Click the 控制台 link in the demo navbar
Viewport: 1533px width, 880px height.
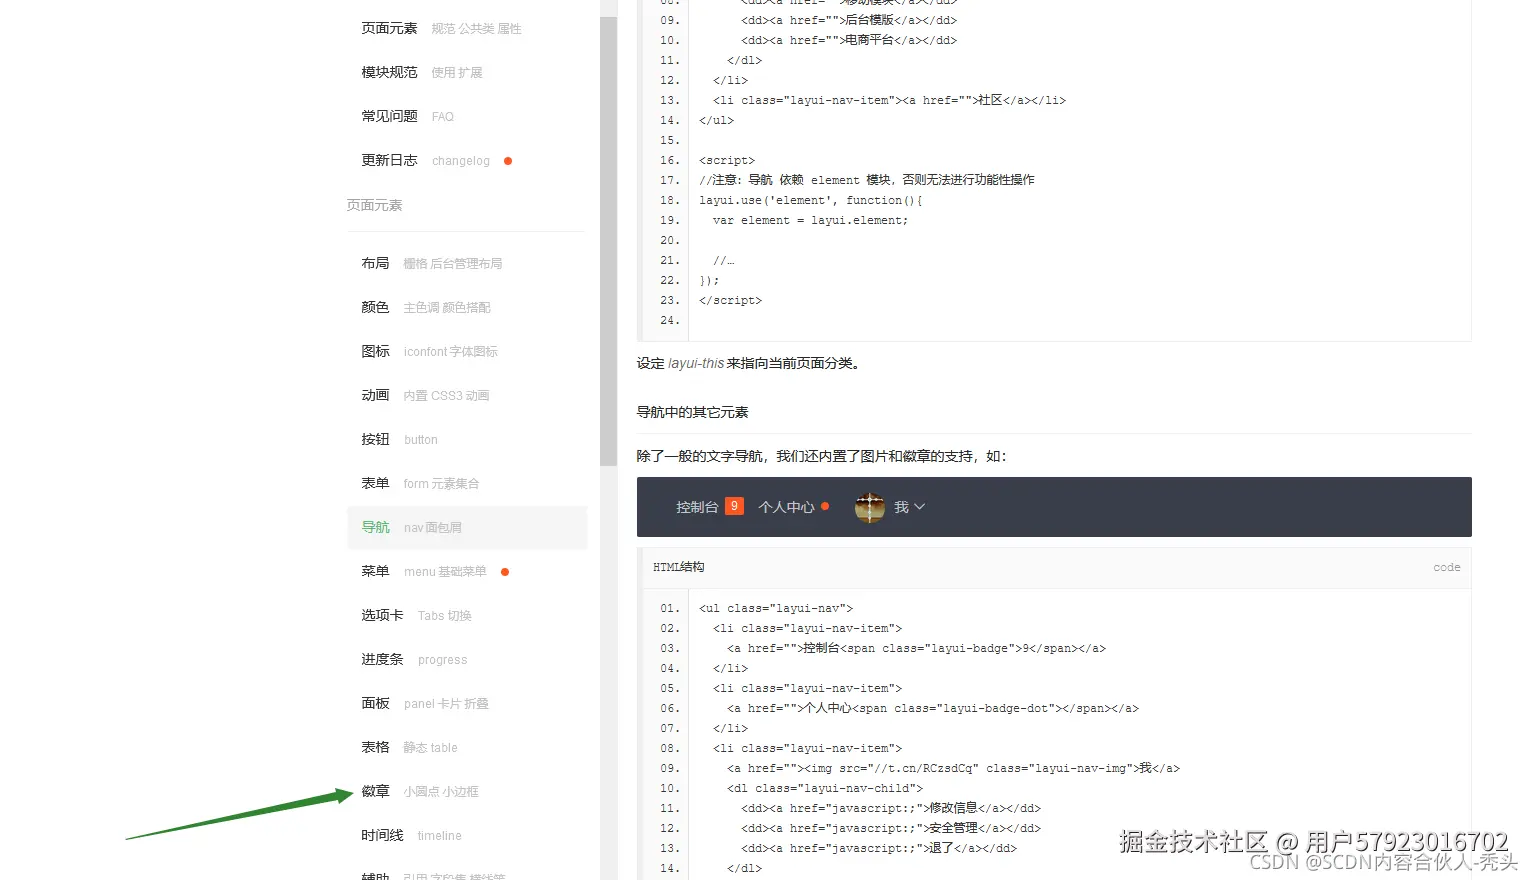point(697,506)
